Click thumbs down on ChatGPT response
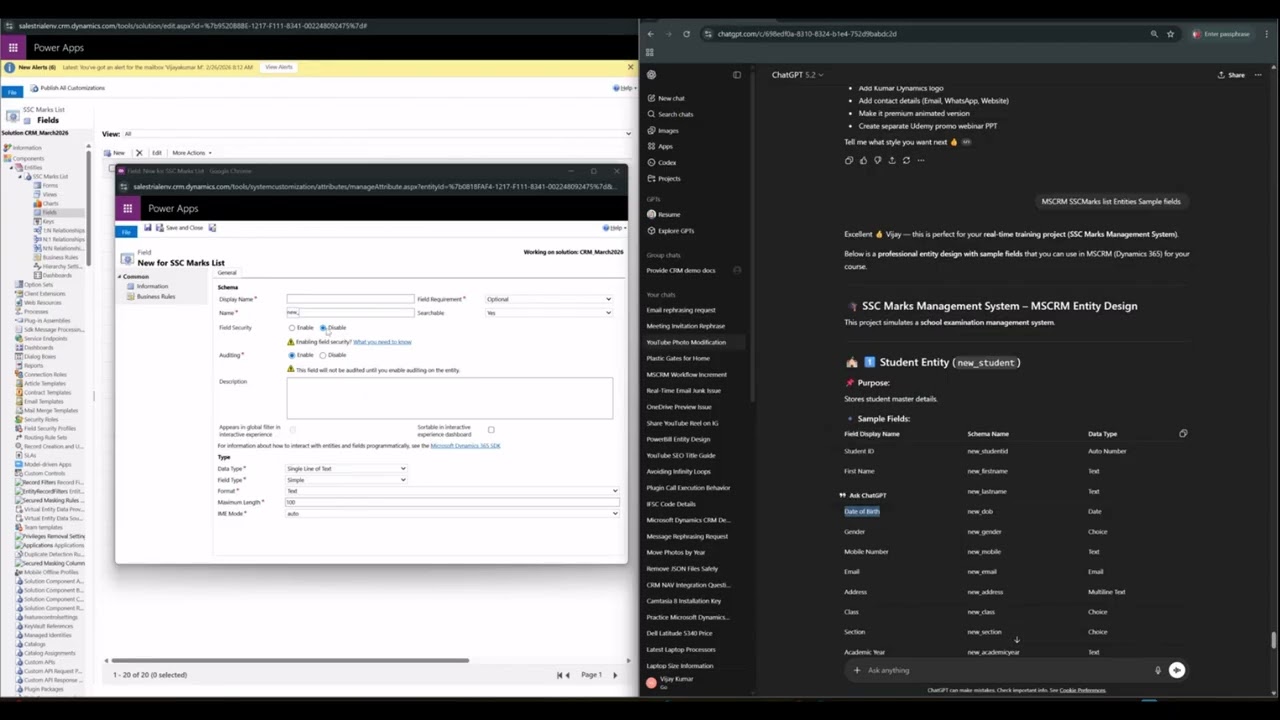Image resolution: width=1280 pixels, height=720 pixels. (877, 160)
